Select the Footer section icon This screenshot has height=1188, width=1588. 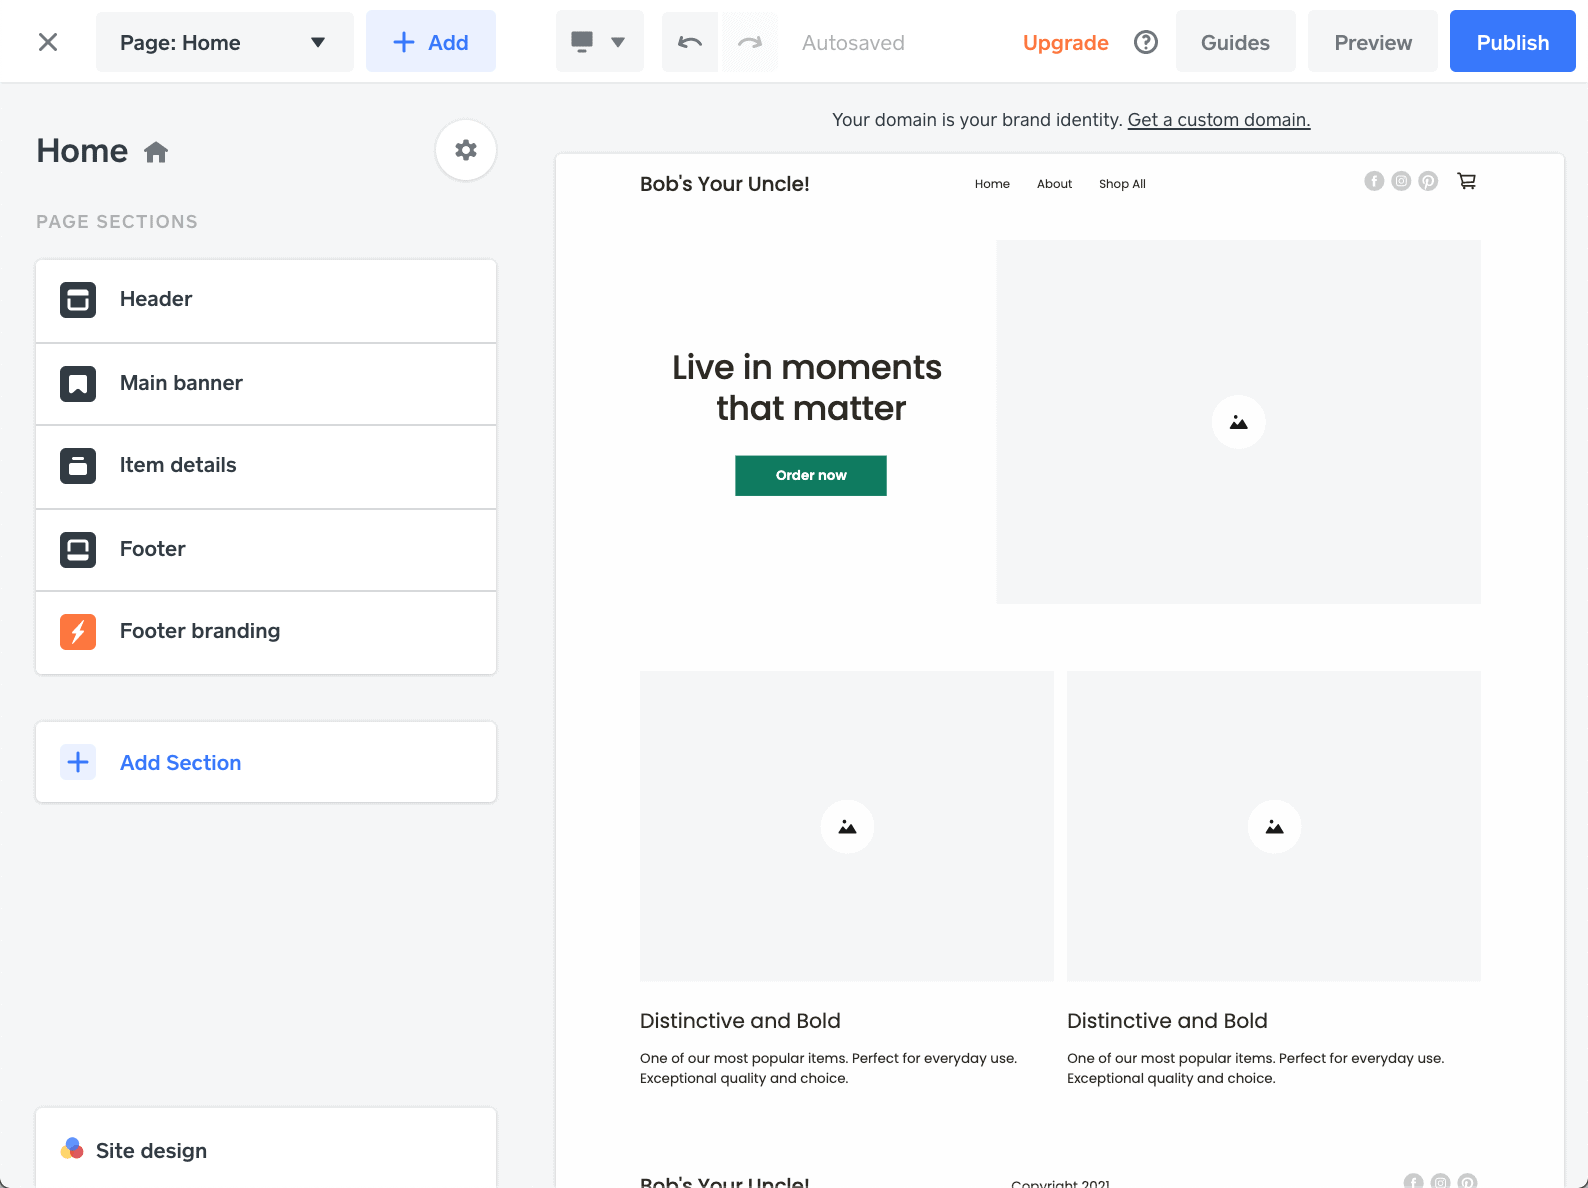tap(78, 550)
